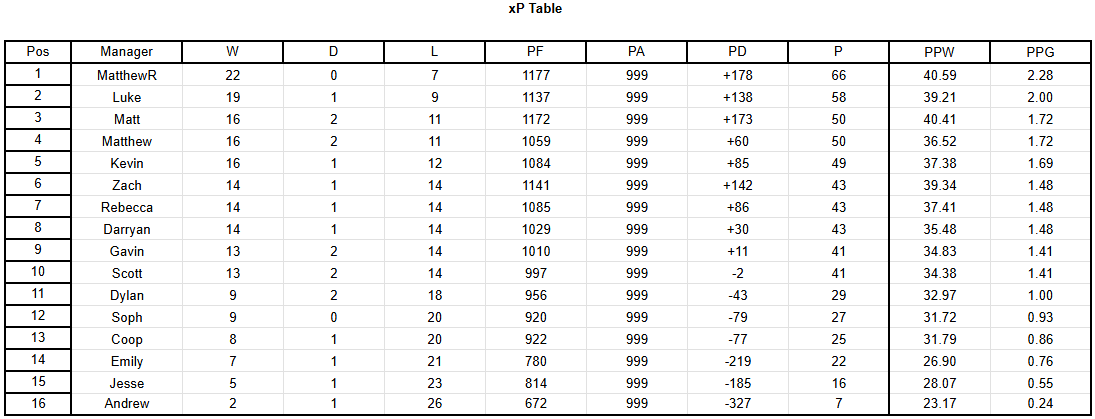The height and width of the screenshot is (419, 1095).
Task: Click Darryan's manager cell
Action: click(x=126, y=229)
